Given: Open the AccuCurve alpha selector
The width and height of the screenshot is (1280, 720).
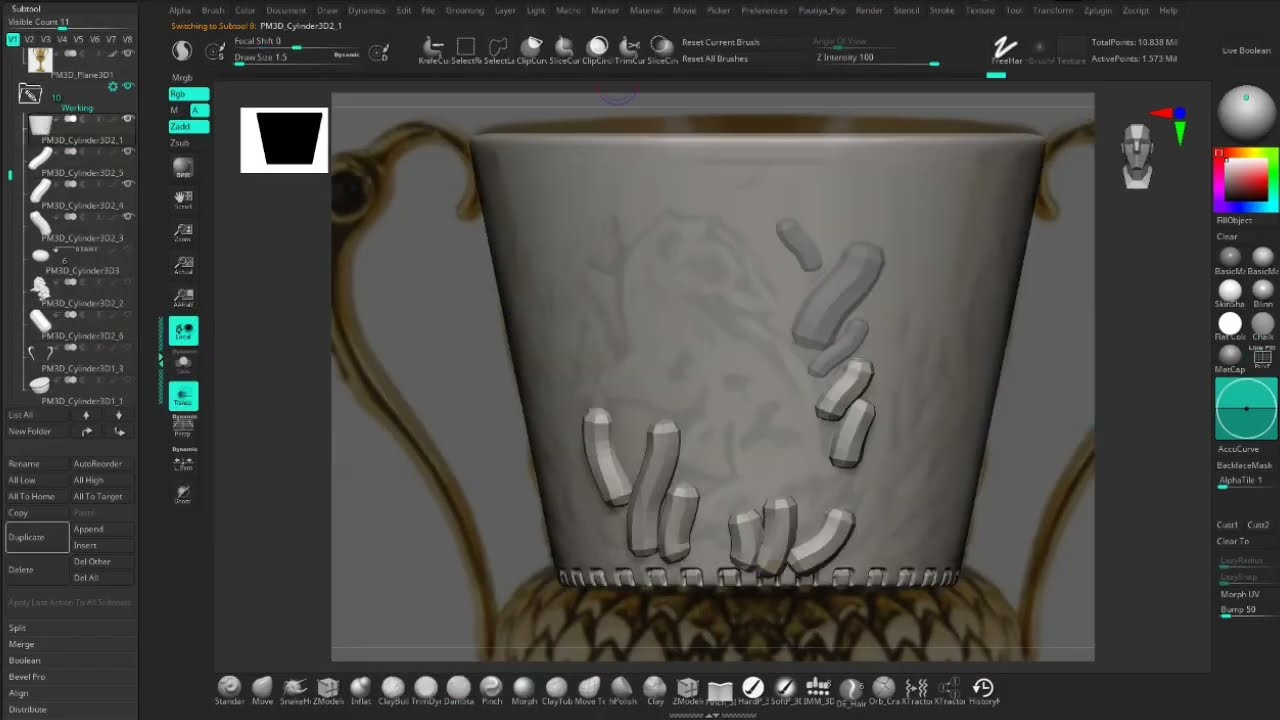Looking at the screenshot, I should point(1246,409).
